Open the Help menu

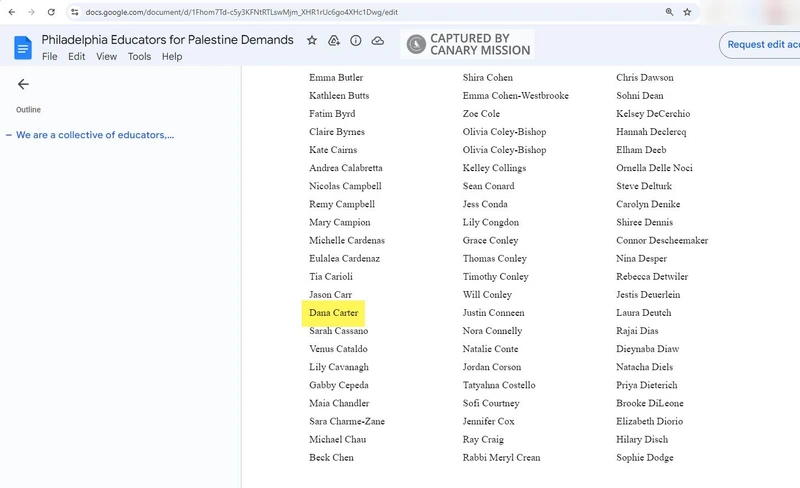tap(172, 57)
